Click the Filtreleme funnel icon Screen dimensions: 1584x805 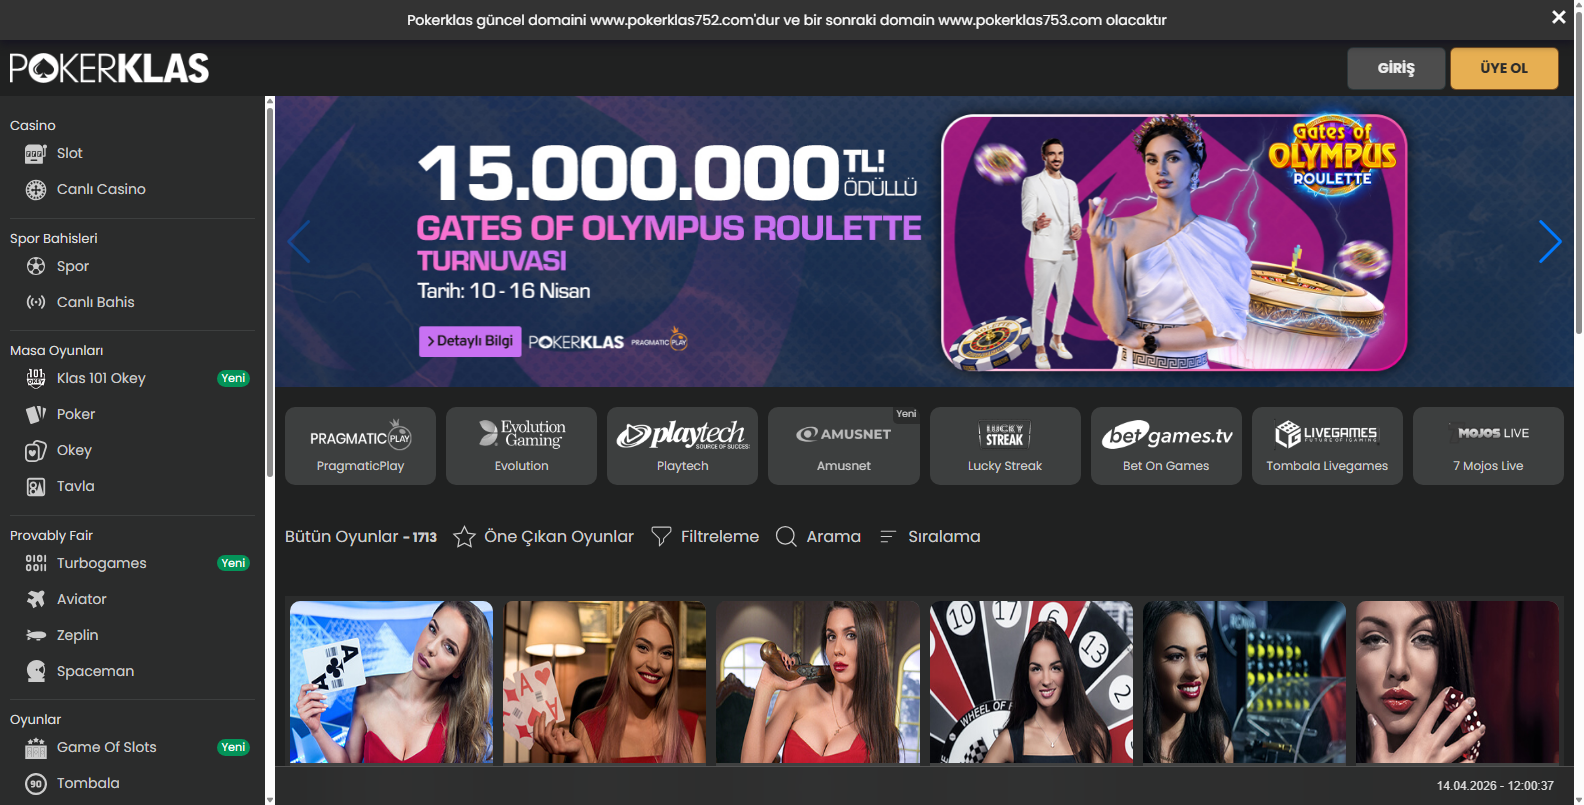coord(661,537)
